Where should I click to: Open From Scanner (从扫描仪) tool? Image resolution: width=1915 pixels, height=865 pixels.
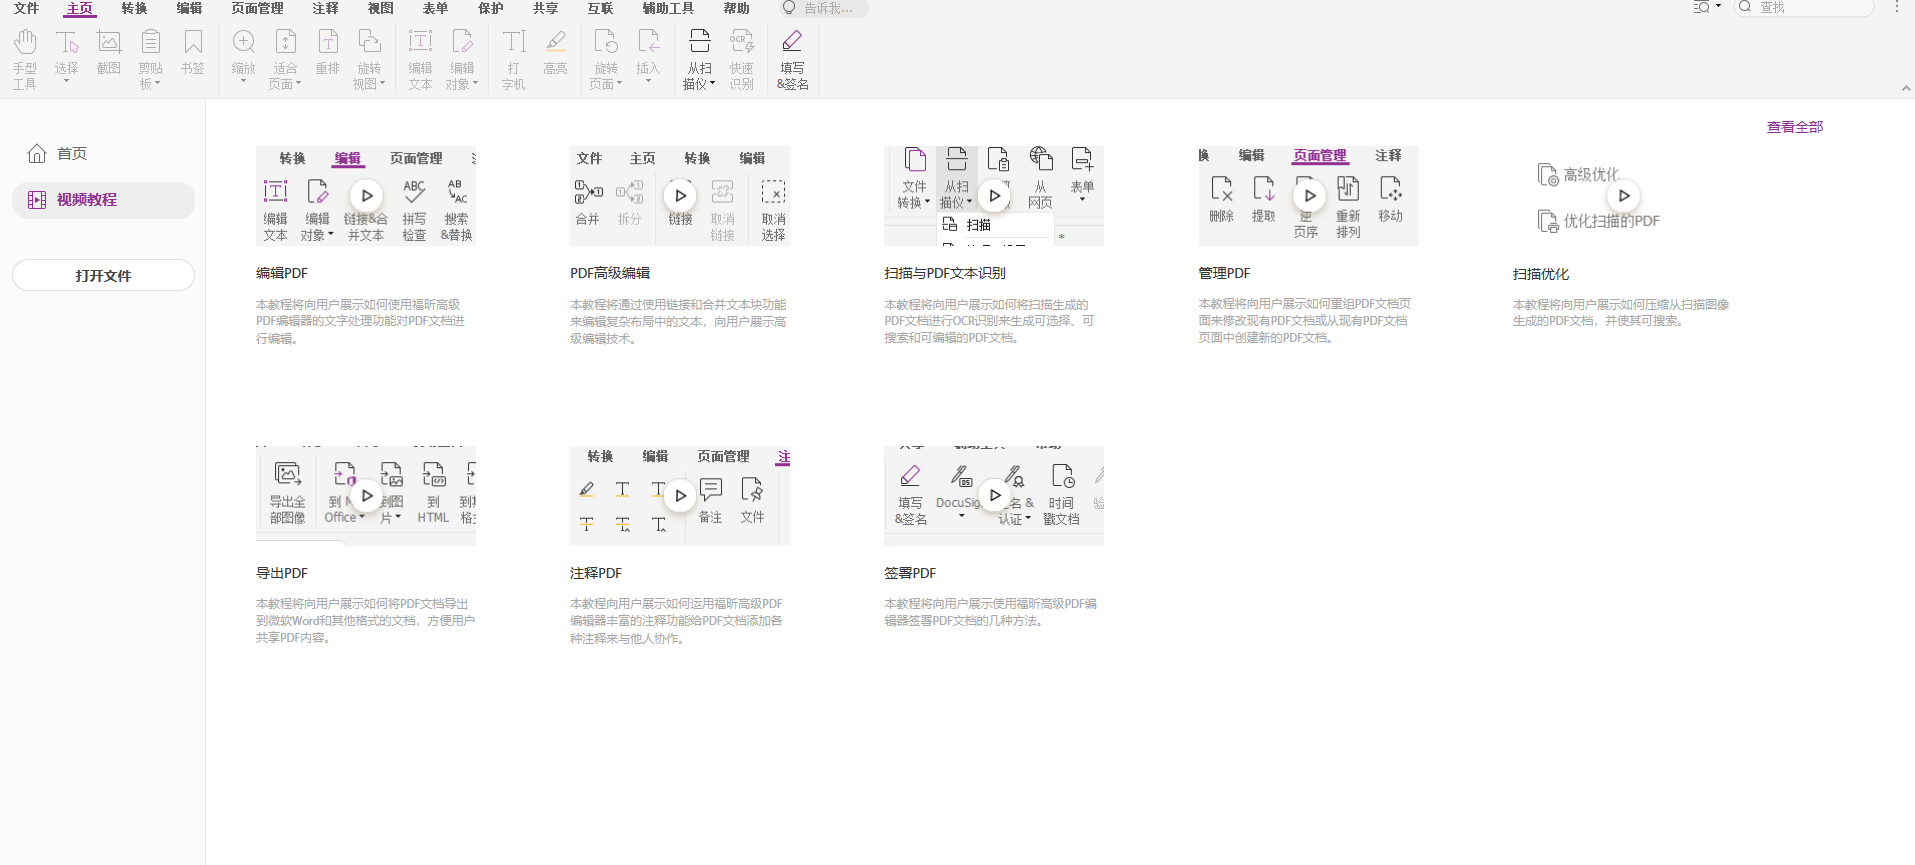coord(699,58)
